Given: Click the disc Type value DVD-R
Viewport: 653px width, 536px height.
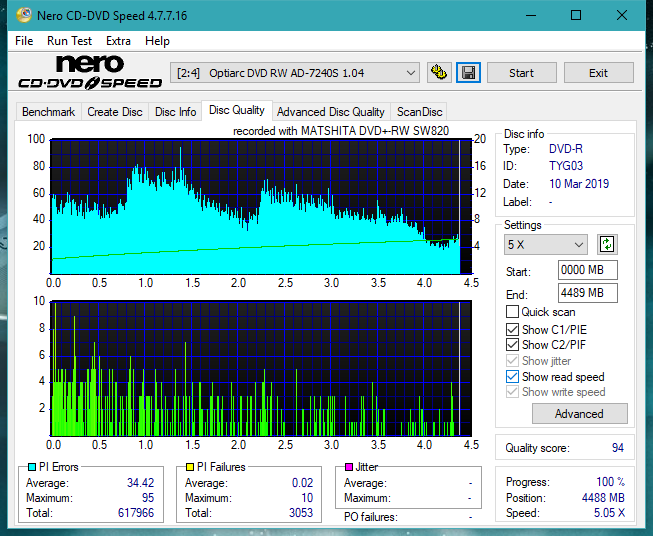Looking at the screenshot, I should click(566, 149).
